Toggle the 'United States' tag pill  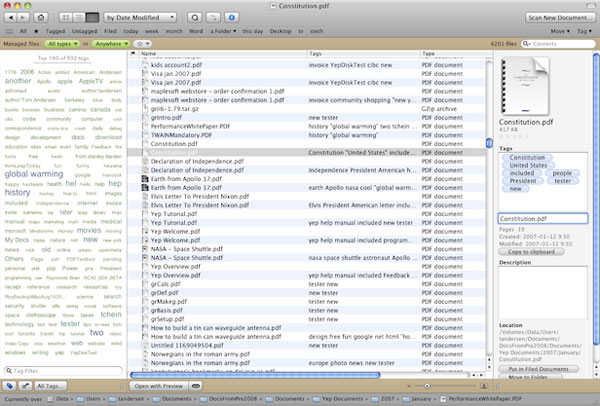coord(527,165)
